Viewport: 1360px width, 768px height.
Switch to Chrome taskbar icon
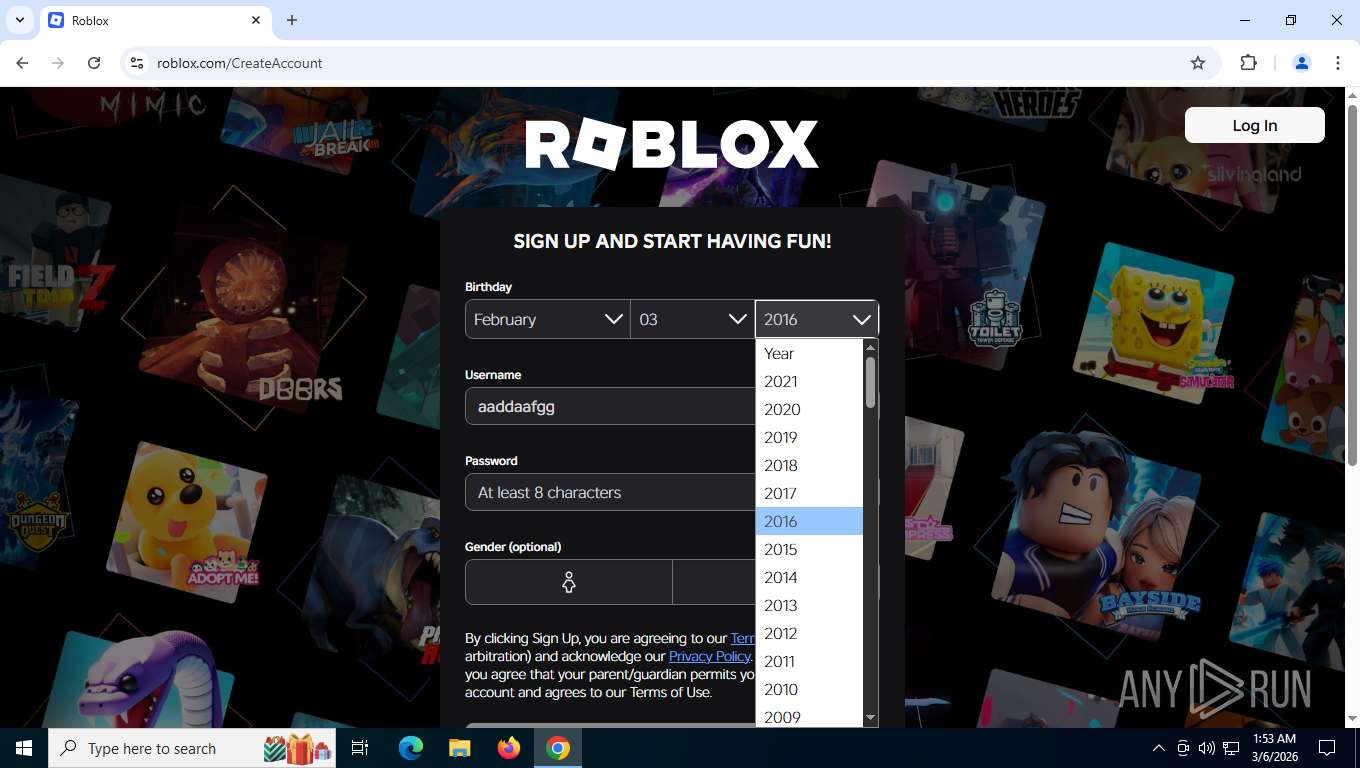[558, 748]
